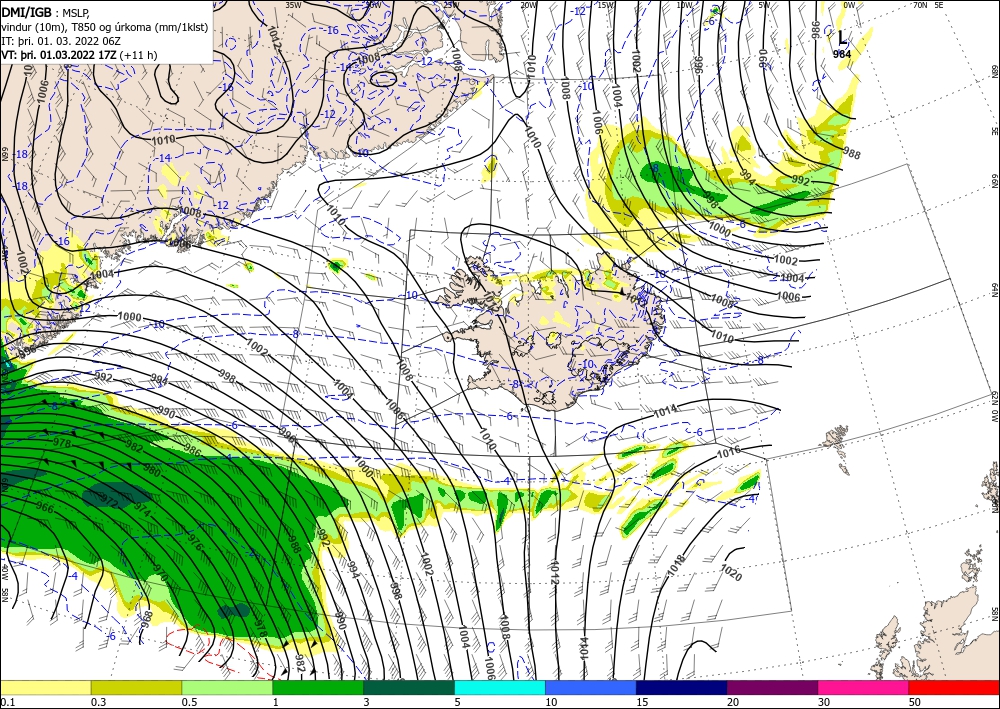Click the '0W' longitude label
The height and width of the screenshot is (709, 1000).
click(849, 5)
